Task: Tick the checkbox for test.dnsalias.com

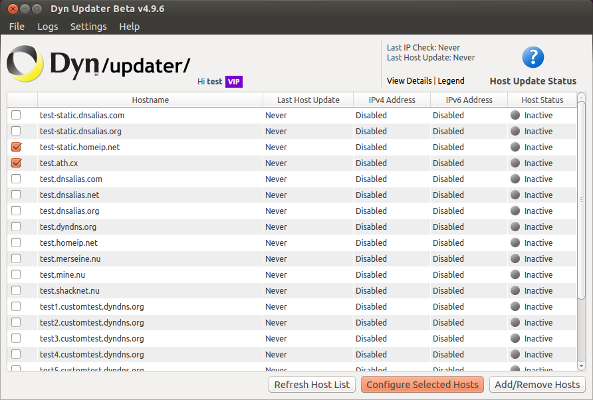Action: pos(16,179)
